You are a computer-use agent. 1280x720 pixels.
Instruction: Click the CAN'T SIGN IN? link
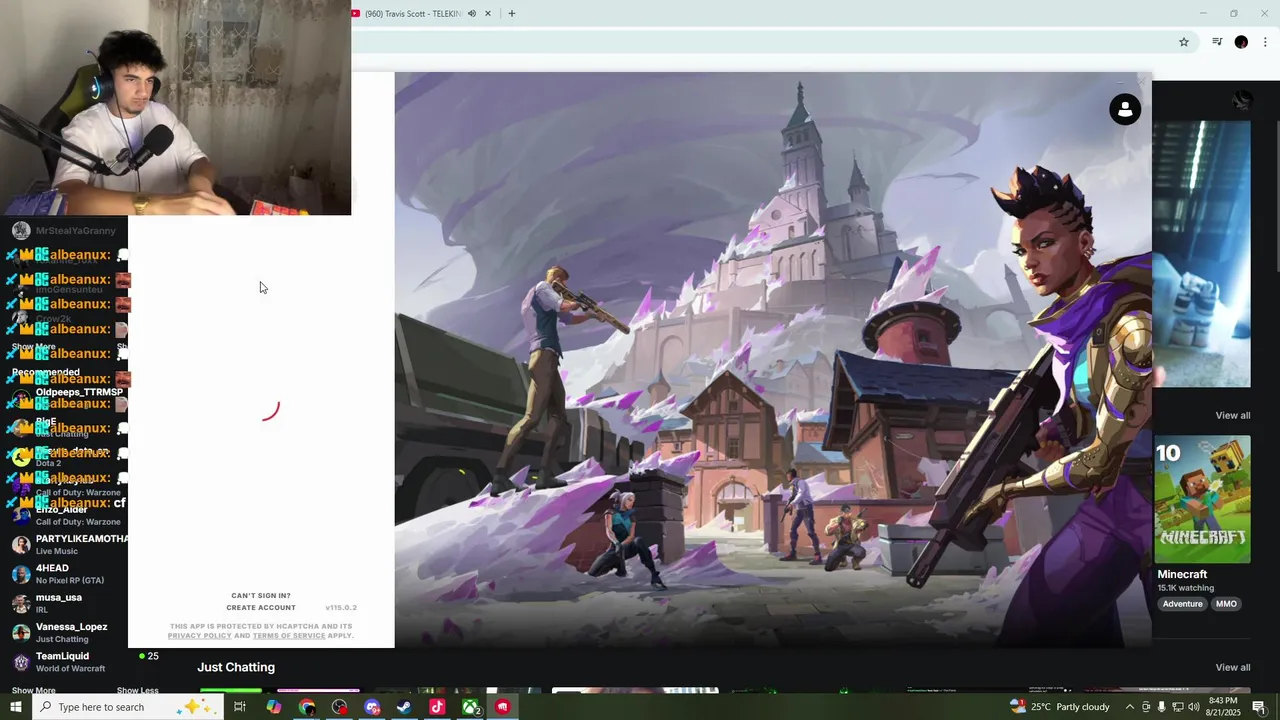261,596
